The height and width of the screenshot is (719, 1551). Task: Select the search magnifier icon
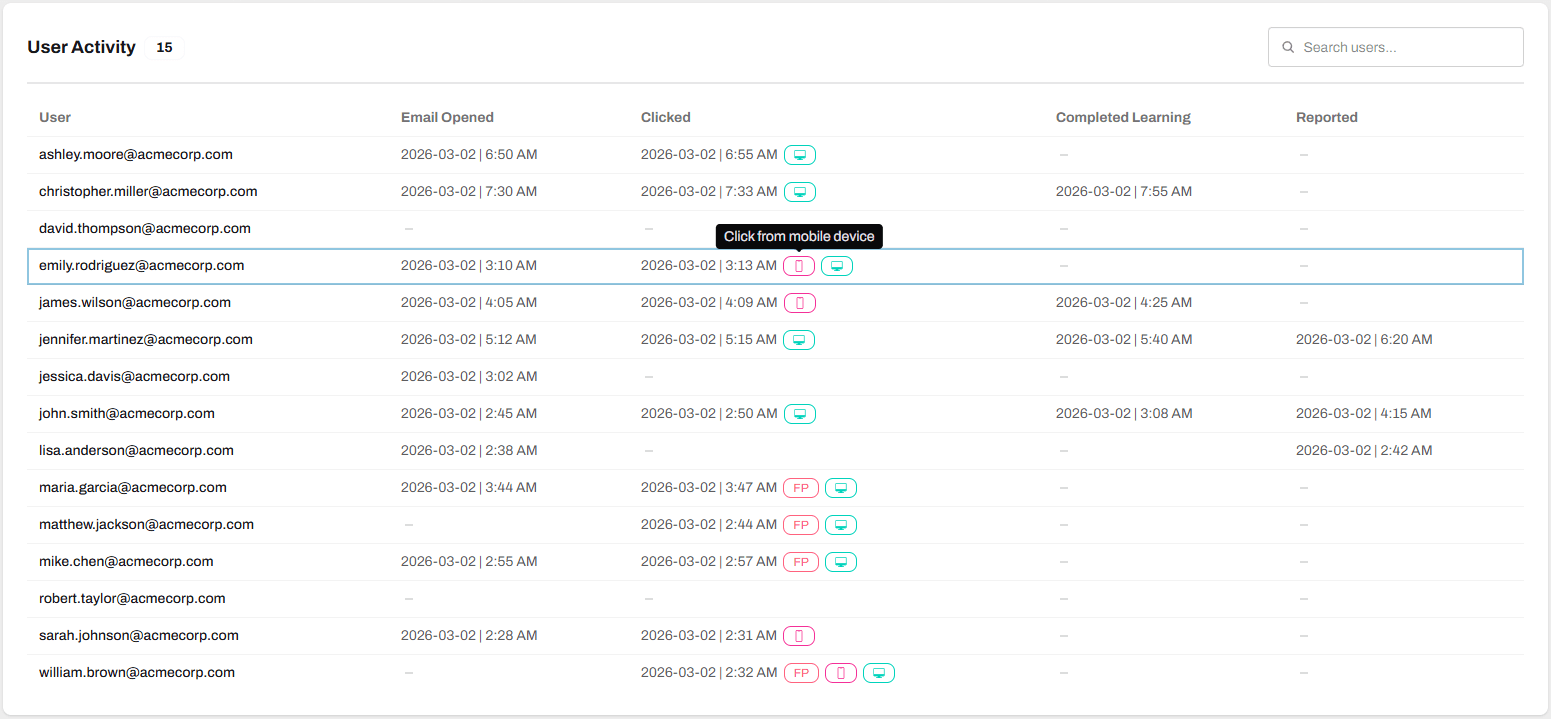pyautogui.click(x=1288, y=46)
